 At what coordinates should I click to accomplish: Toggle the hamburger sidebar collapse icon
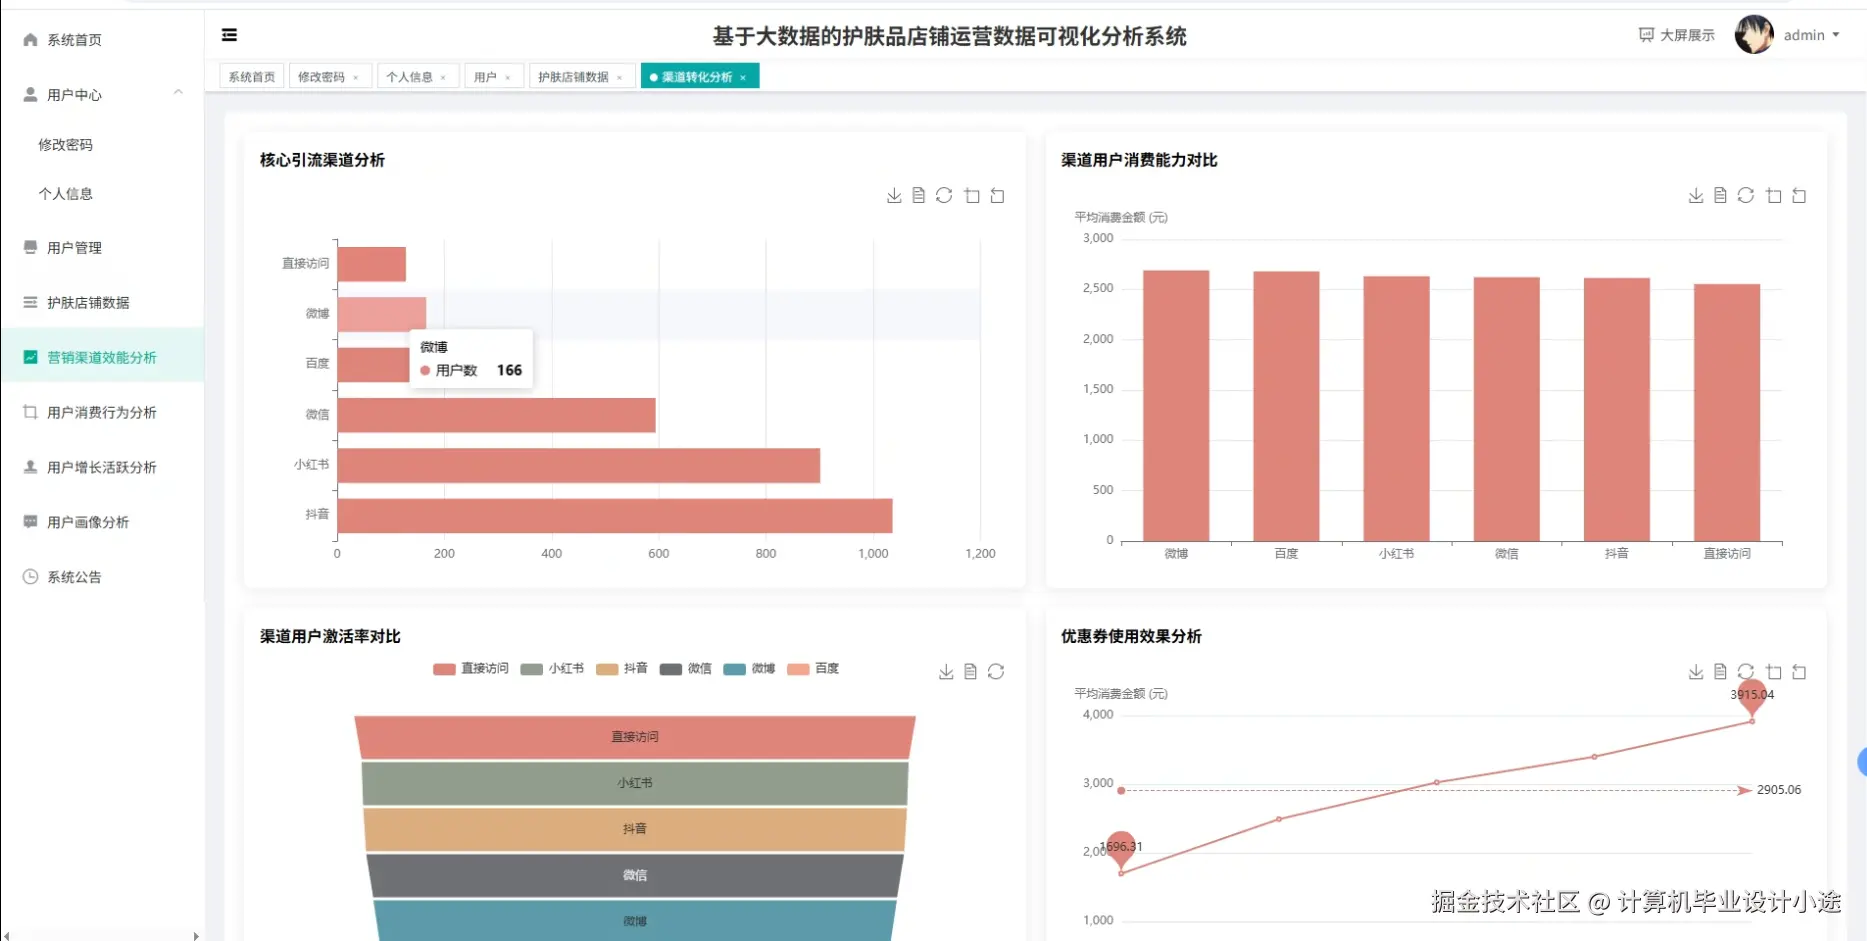point(229,35)
